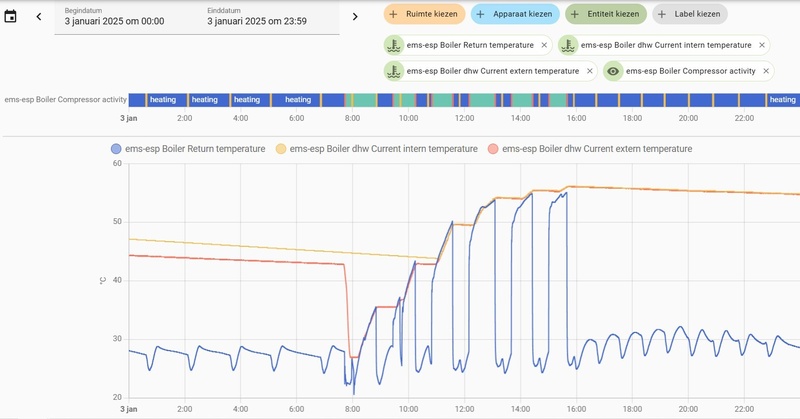Remove the Boiler Return temperature chip
Screen dimensions: 800x419
tap(544, 45)
